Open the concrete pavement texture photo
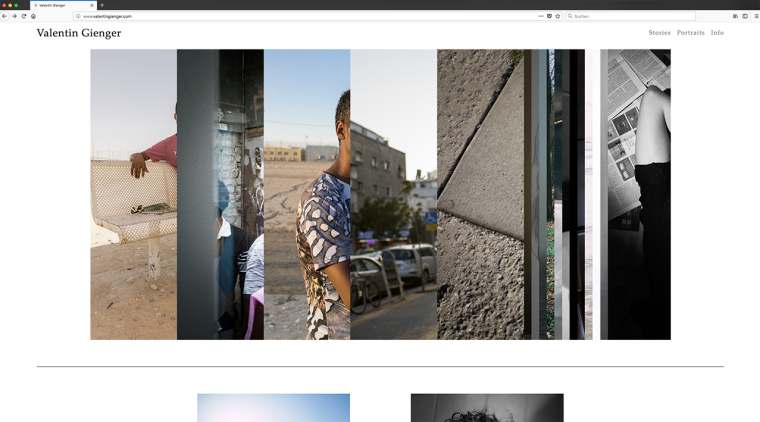Image resolution: width=760 pixels, height=422 pixels. tap(480, 194)
